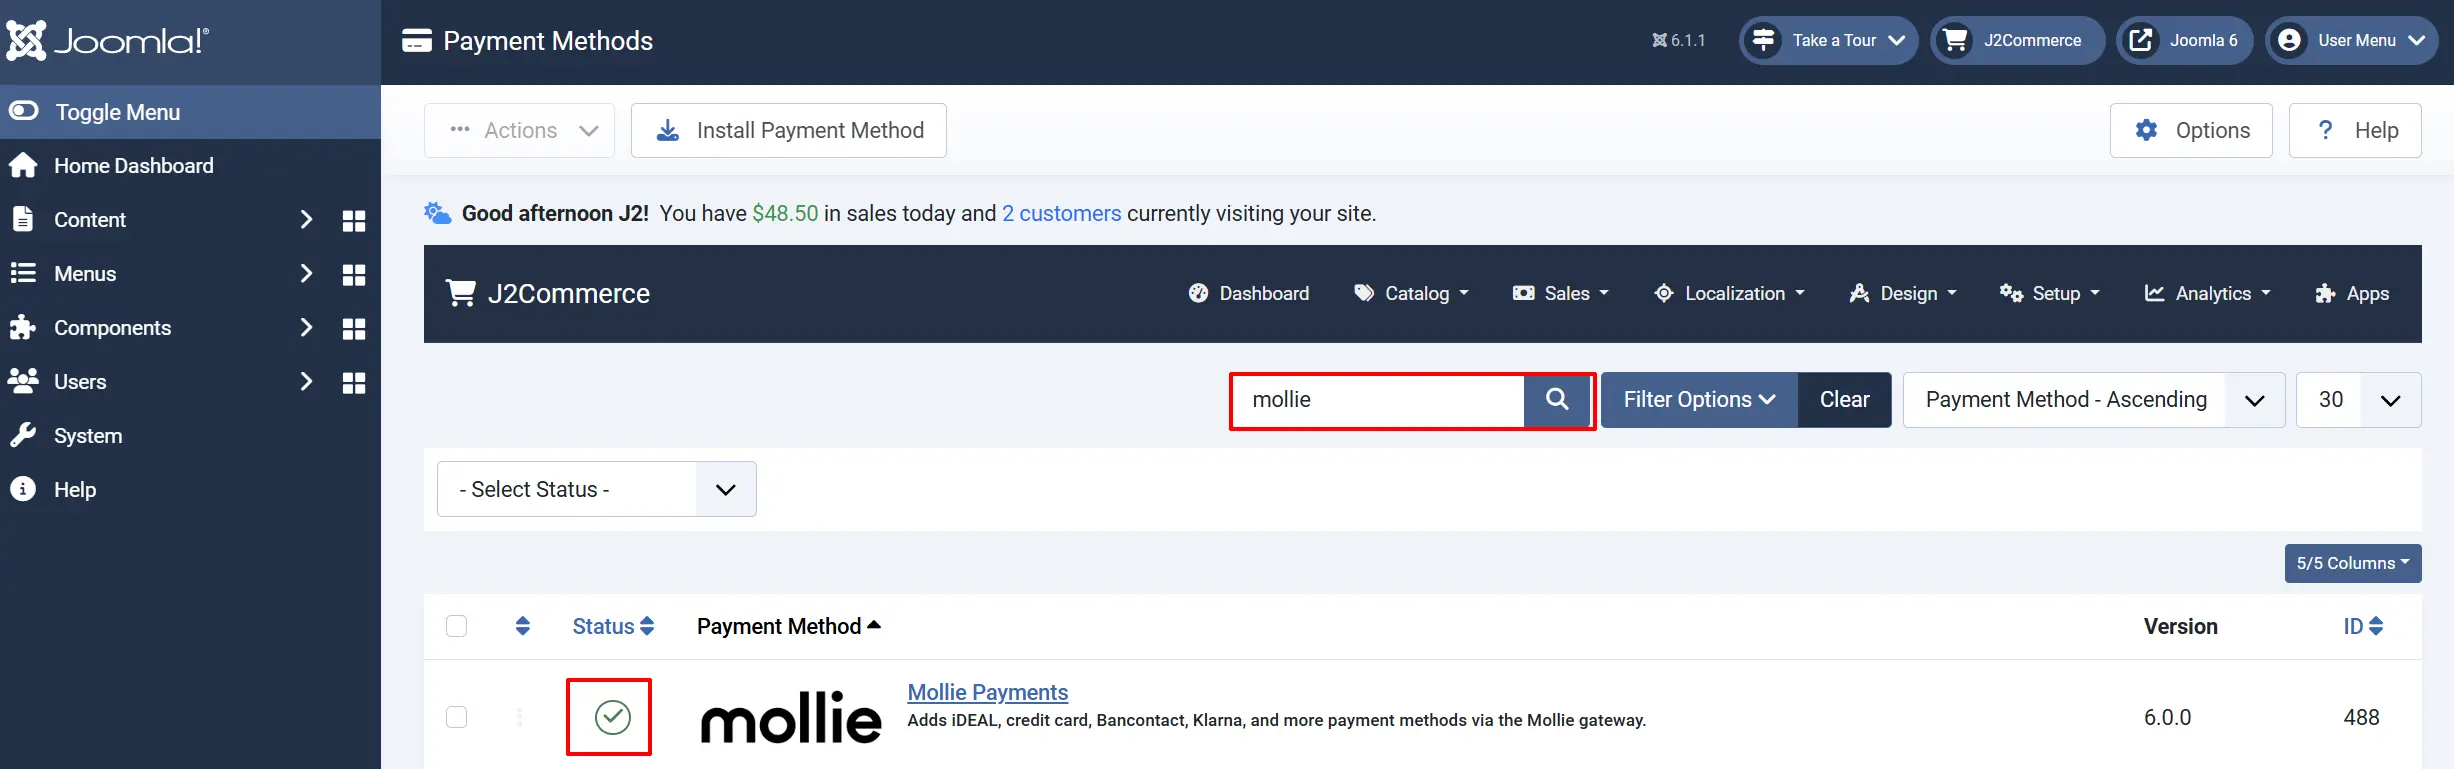Open Payment Method - Ascending sort dropdown
Screen dimensions: 2454x769
[x=2093, y=400]
